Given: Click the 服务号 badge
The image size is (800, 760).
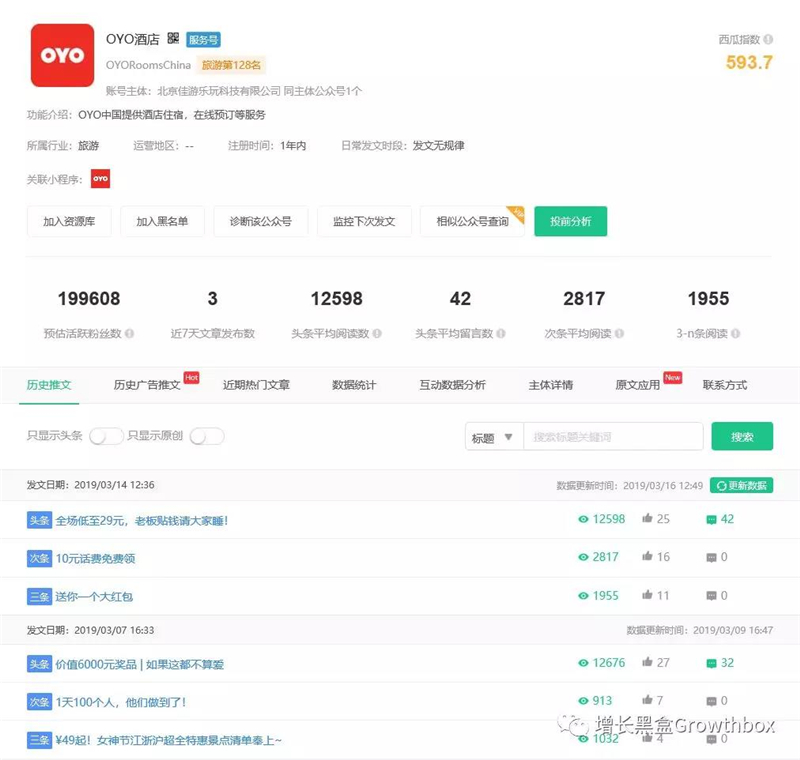Looking at the screenshot, I should click(203, 39).
